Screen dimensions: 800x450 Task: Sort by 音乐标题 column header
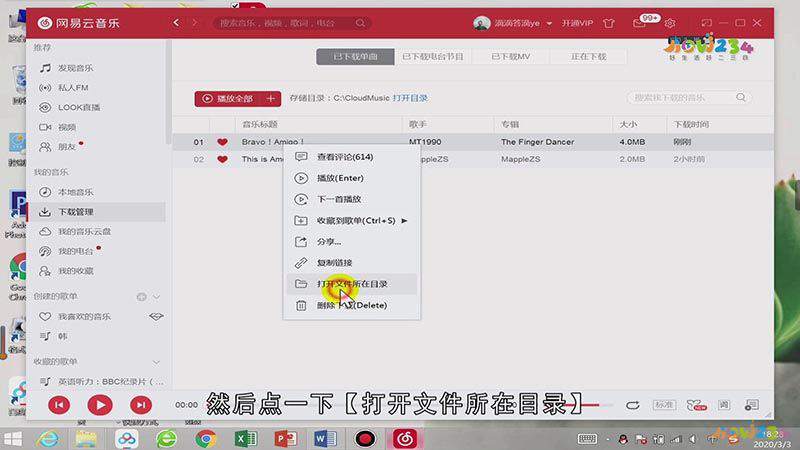[260, 124]
